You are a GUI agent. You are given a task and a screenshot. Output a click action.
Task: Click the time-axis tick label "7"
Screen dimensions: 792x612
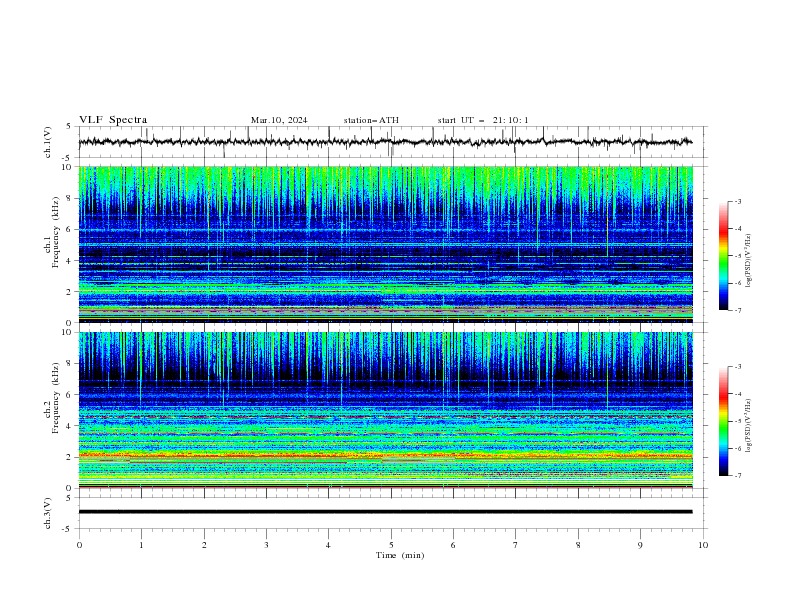516,545
